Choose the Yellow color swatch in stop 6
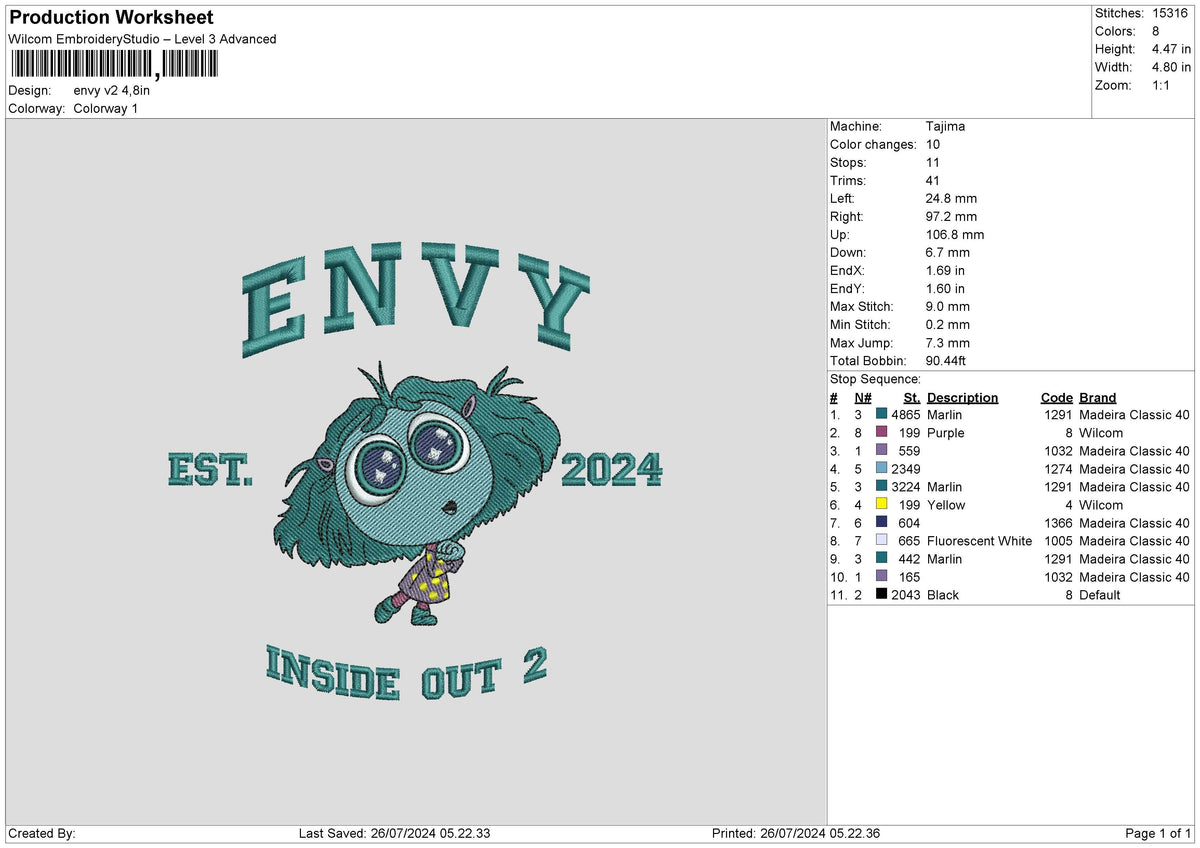Screen dimensions: 1200x848 click(x=881, y=505)
